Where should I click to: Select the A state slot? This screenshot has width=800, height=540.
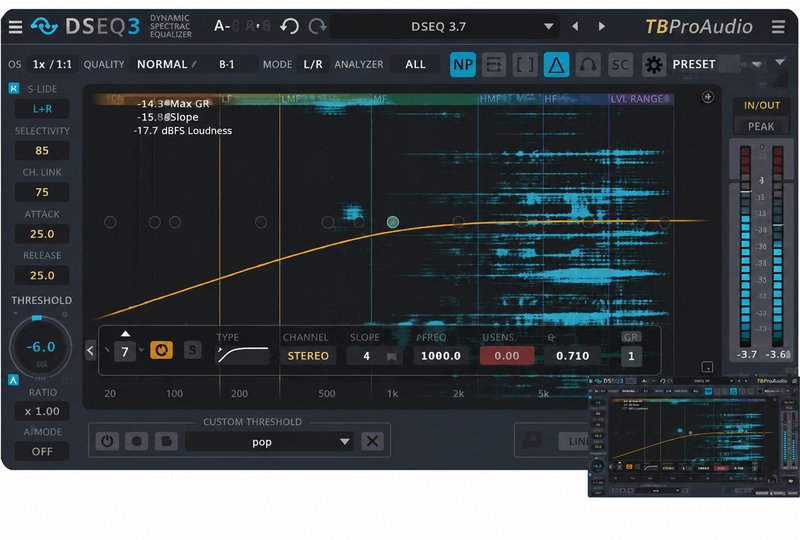(x=222, y=26)
